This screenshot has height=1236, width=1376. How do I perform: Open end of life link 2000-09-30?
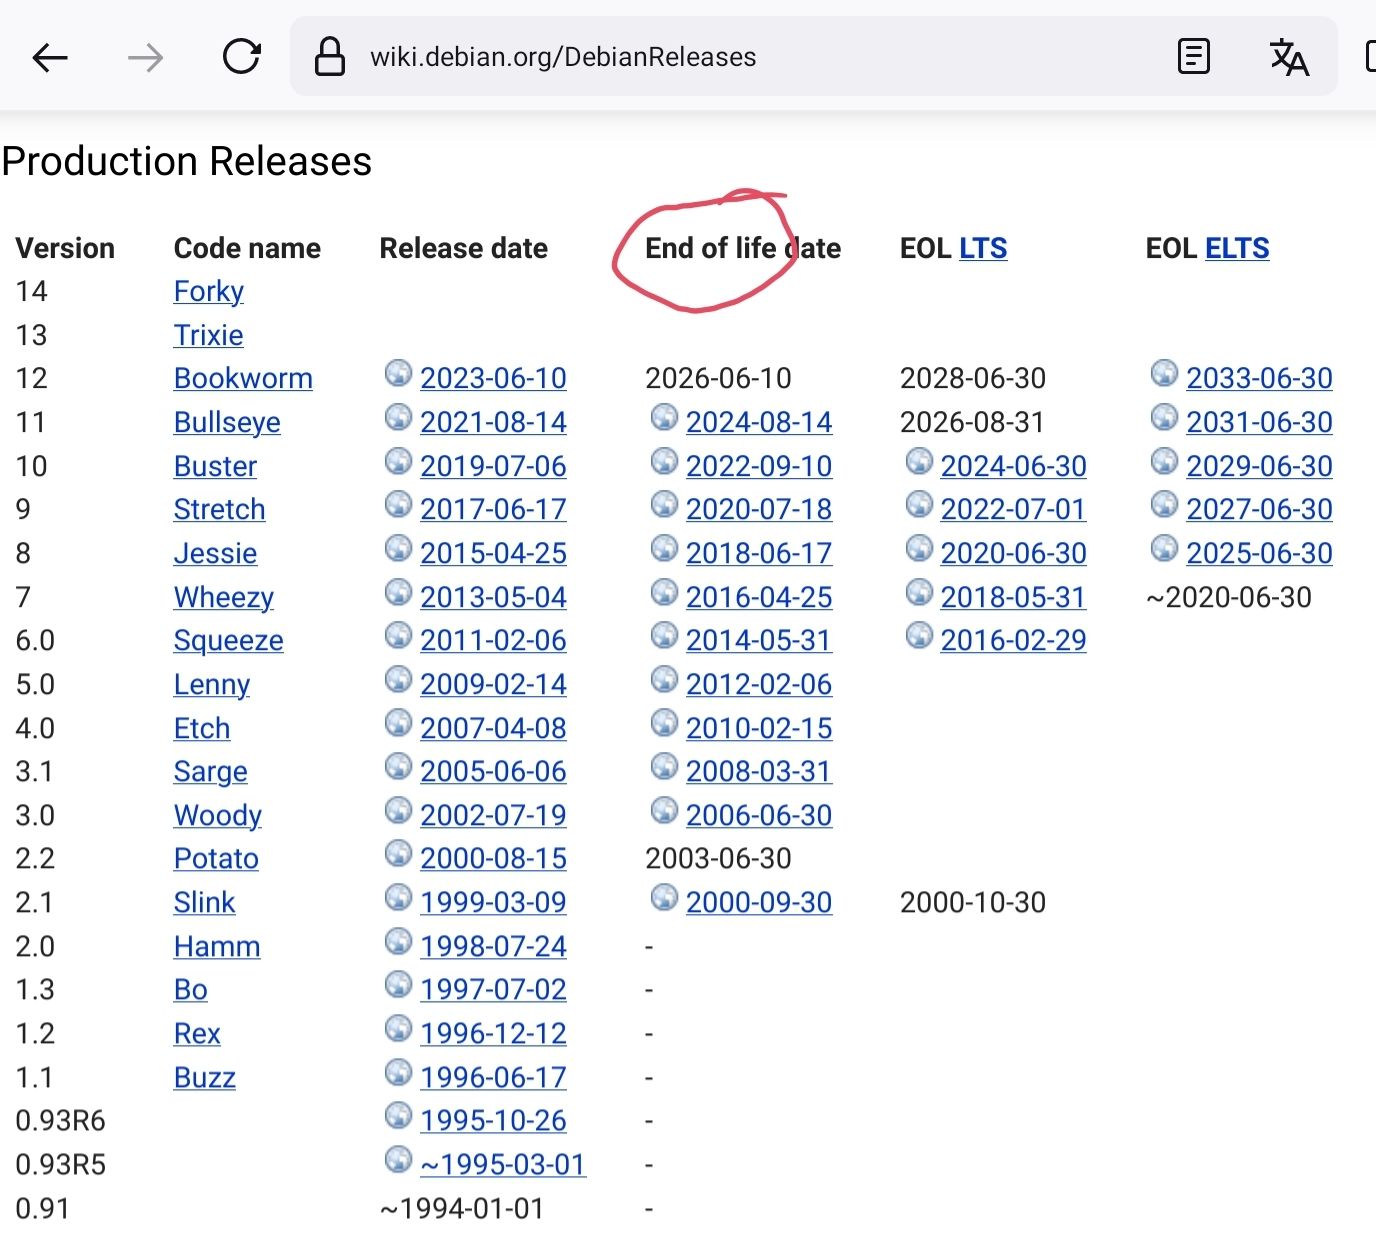click(759, 902)
